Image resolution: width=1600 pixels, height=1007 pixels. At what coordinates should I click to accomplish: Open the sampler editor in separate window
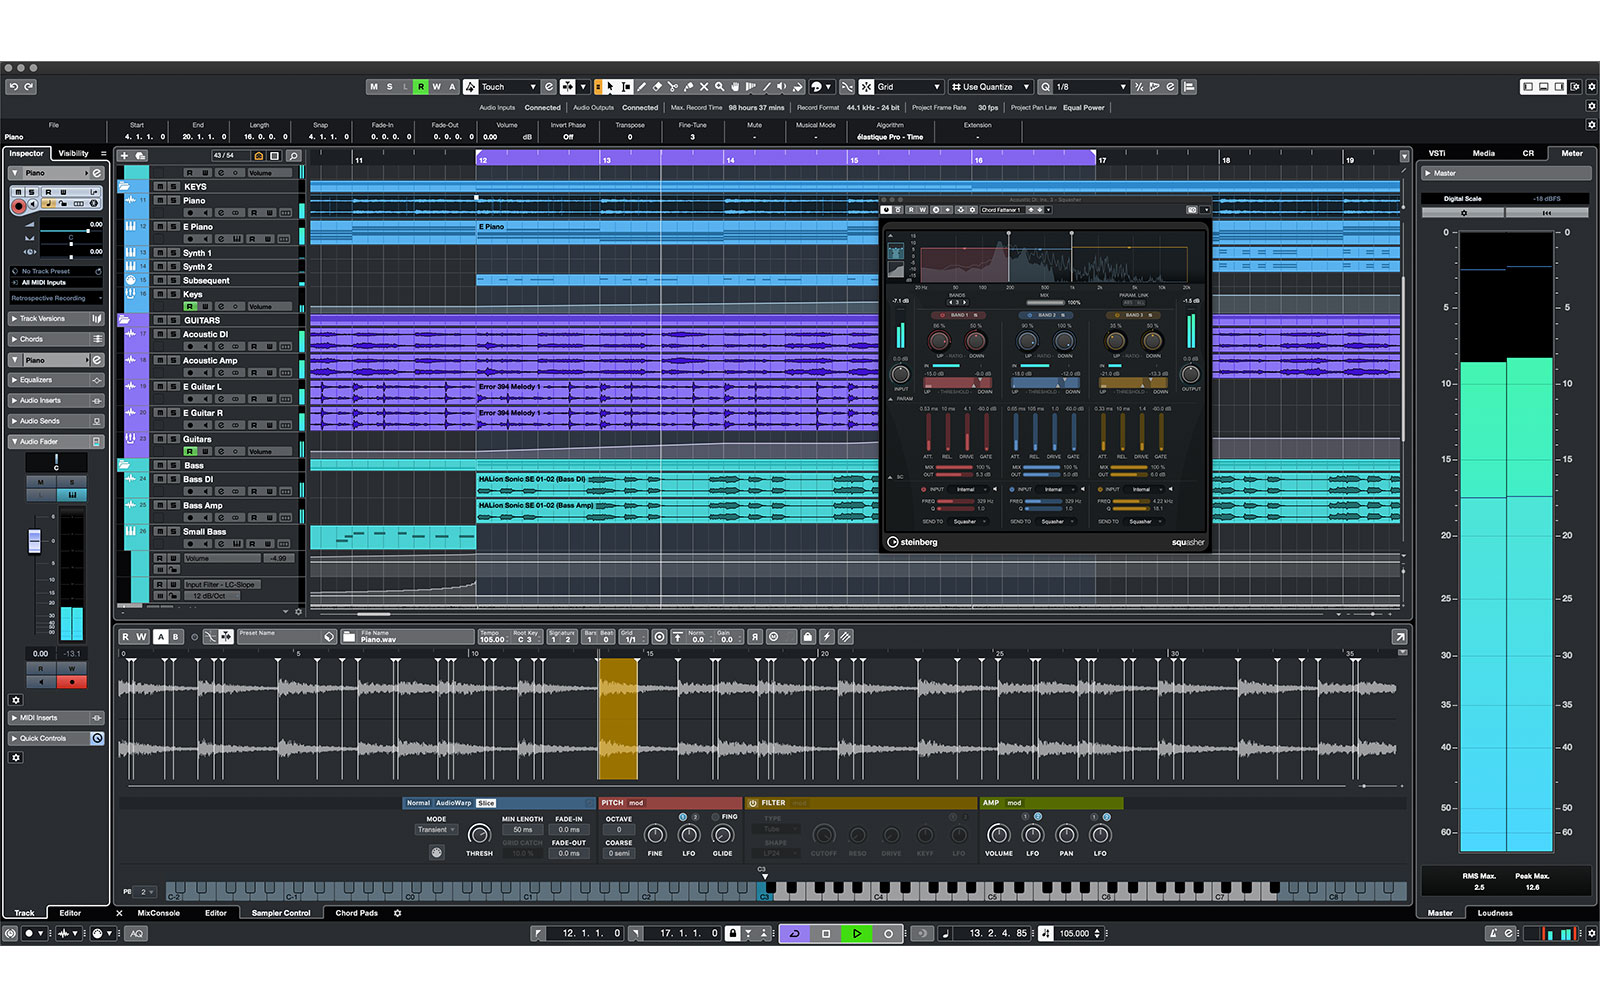(x=1400, y=637)
